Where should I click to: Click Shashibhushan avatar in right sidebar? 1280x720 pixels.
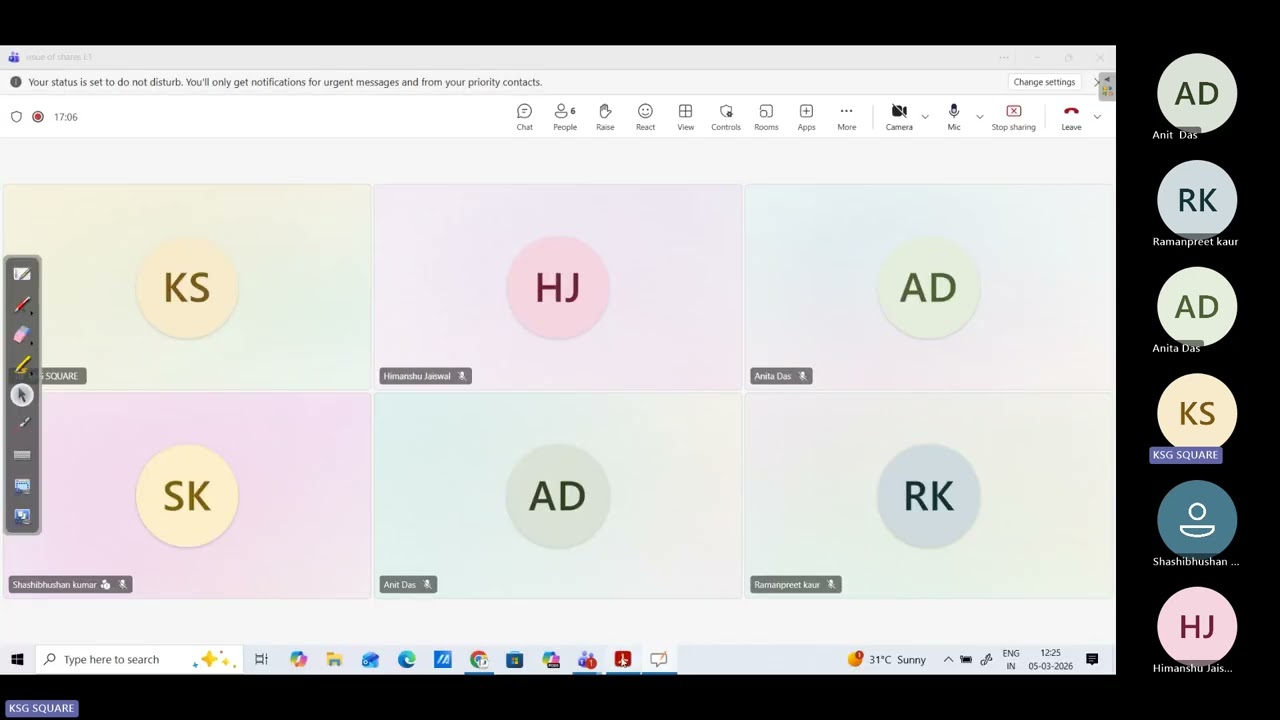(x=1197, y=520)
